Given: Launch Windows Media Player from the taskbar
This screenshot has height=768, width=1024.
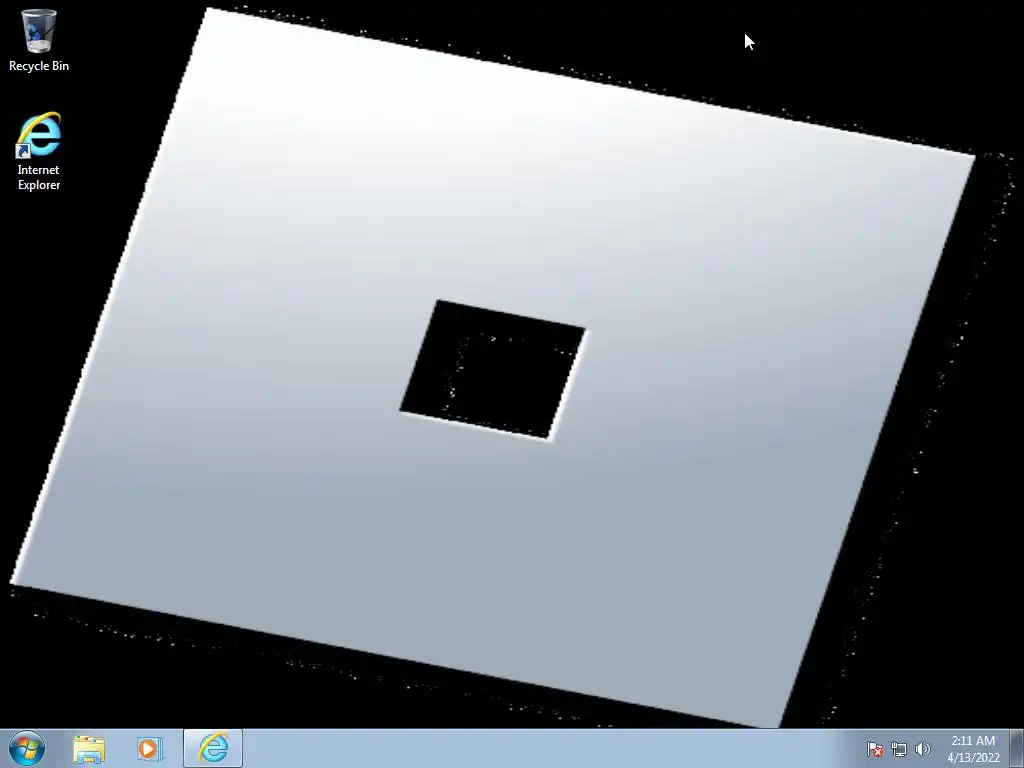Looking at the screenshot, I should (x=150, y=749).
